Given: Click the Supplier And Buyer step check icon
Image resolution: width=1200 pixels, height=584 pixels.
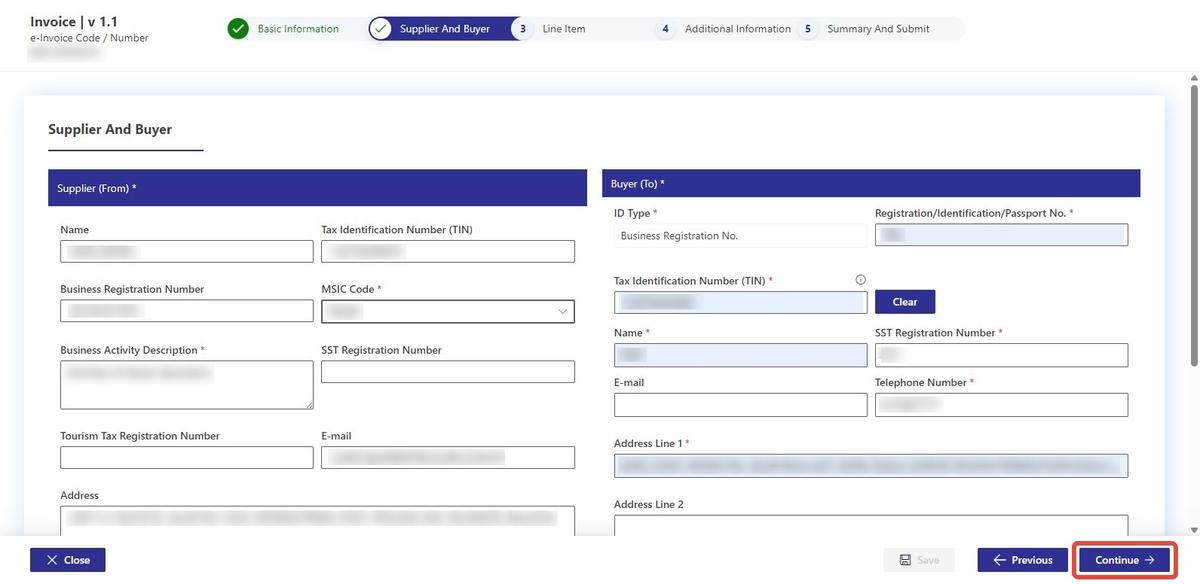Looking at the screenshot, I should pyautogui.click(x=380, y=29).
